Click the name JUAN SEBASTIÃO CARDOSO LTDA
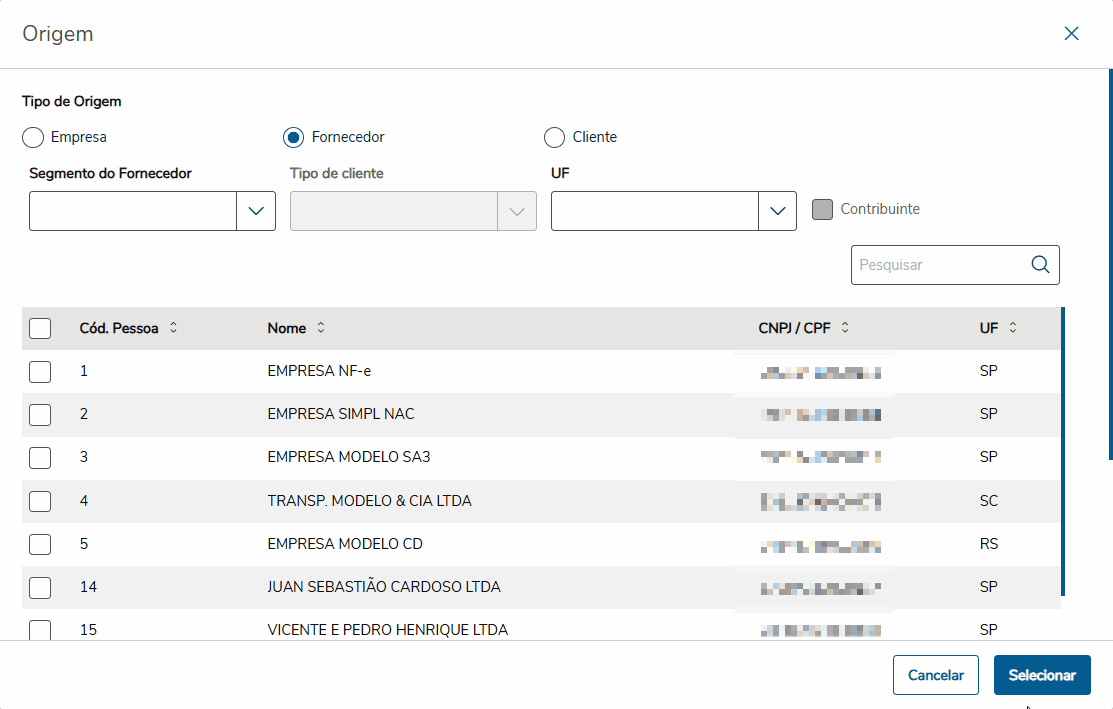 (384, 586)
